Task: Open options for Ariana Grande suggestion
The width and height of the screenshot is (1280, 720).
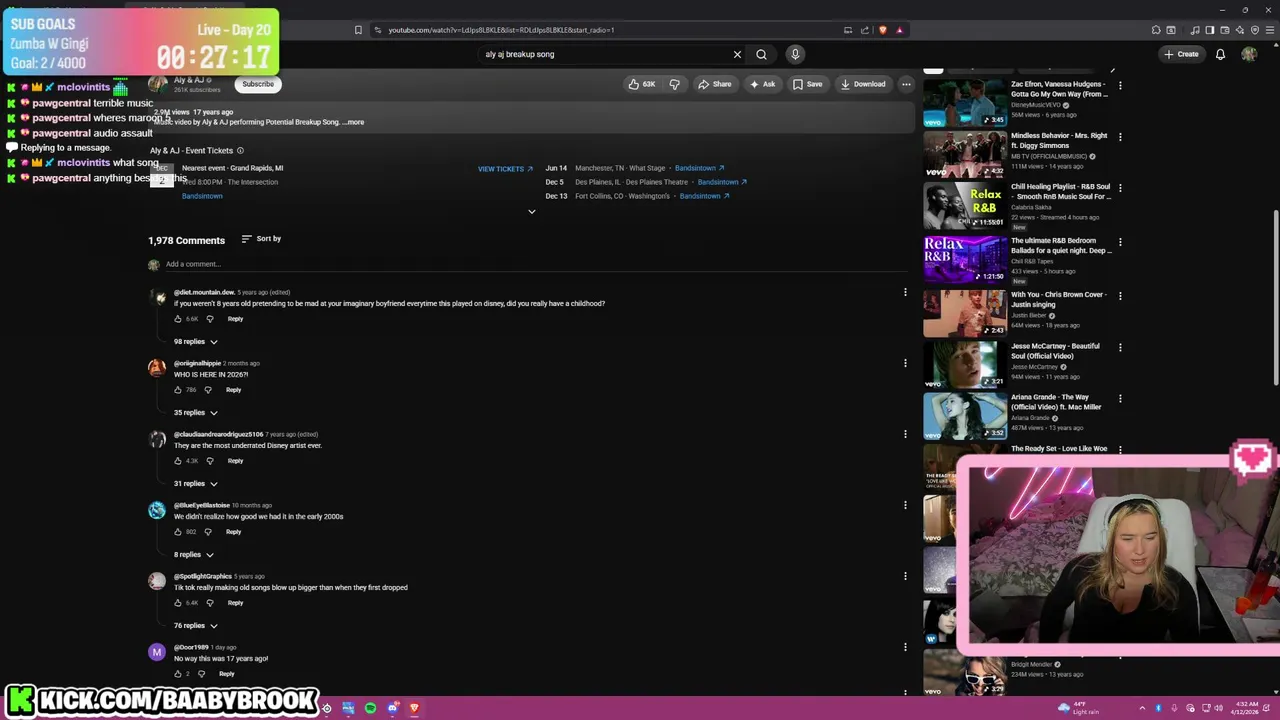Action: tap(1120, 399)
